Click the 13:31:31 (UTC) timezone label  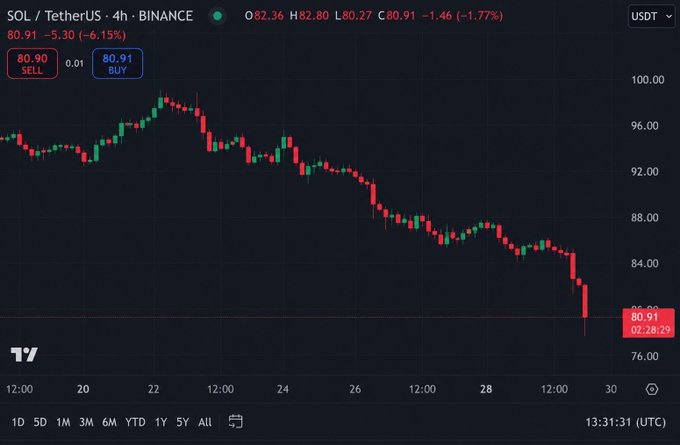point(625,422)
